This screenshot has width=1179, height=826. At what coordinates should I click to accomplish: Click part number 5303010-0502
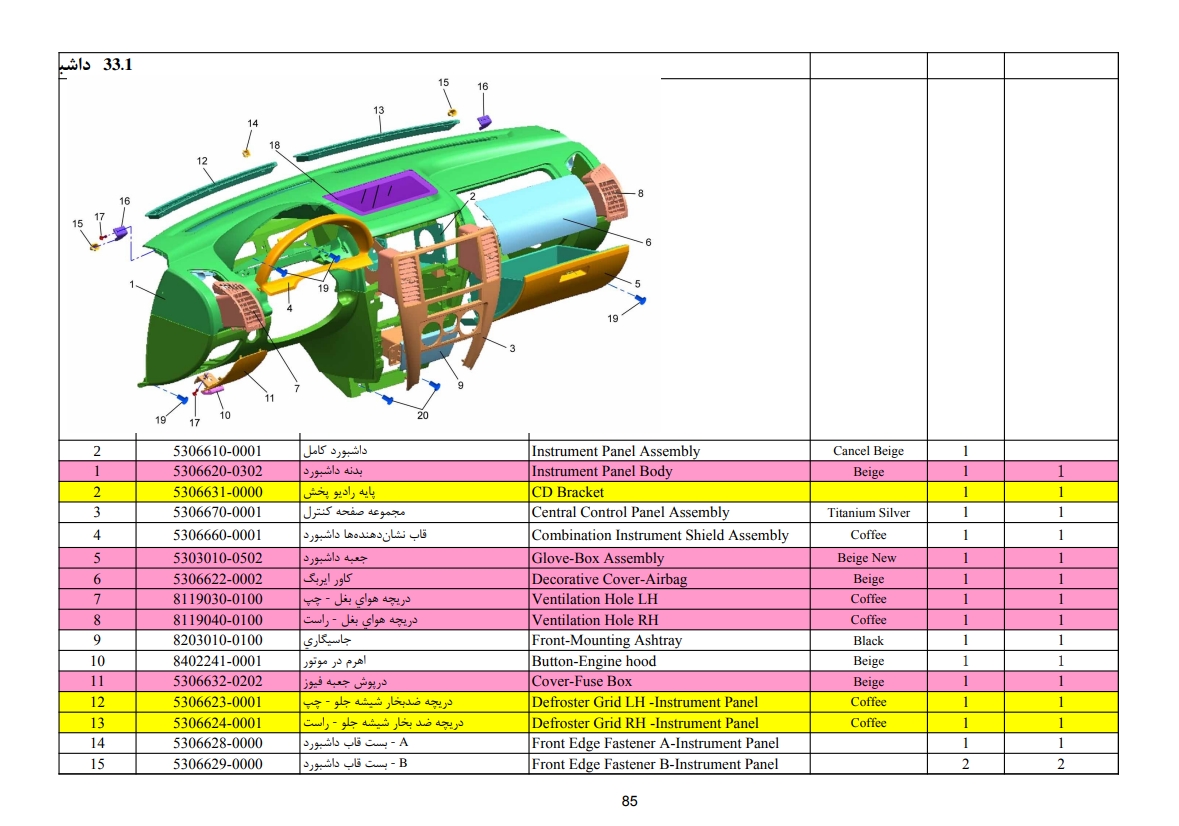(217, 558)
